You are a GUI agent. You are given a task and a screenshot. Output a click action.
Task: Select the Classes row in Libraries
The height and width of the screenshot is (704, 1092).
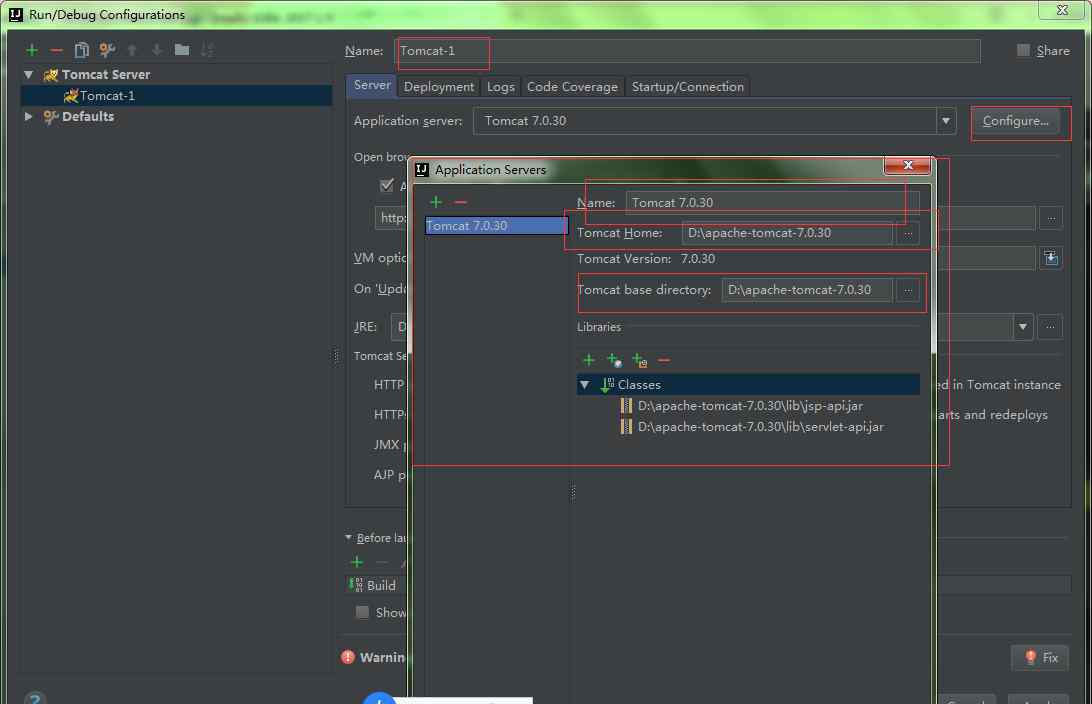(x=748, y=385)
